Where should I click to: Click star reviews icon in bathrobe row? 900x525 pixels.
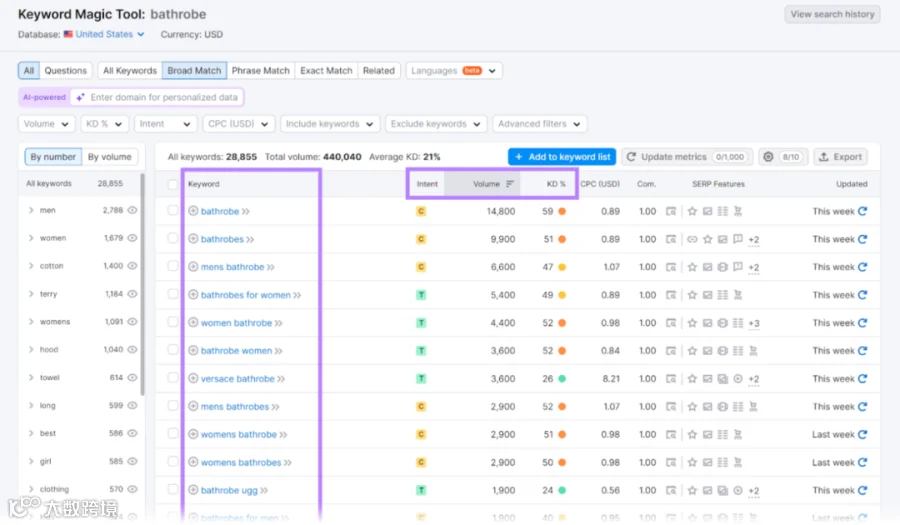click(x=692, y=211)
